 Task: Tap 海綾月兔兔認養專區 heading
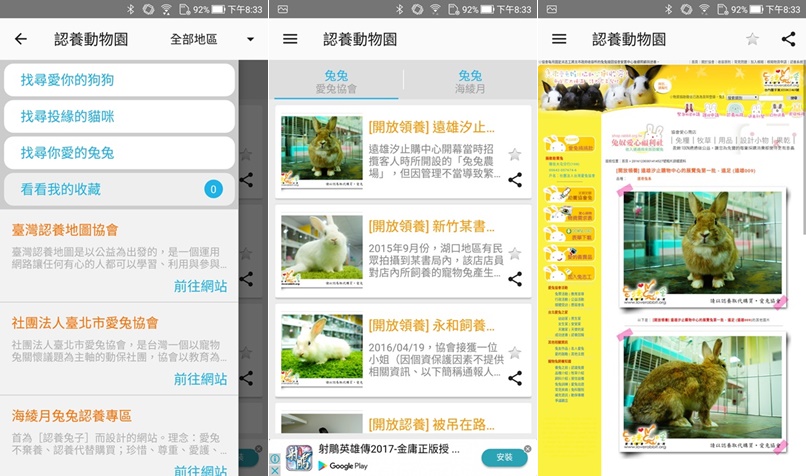pos(71,415)
